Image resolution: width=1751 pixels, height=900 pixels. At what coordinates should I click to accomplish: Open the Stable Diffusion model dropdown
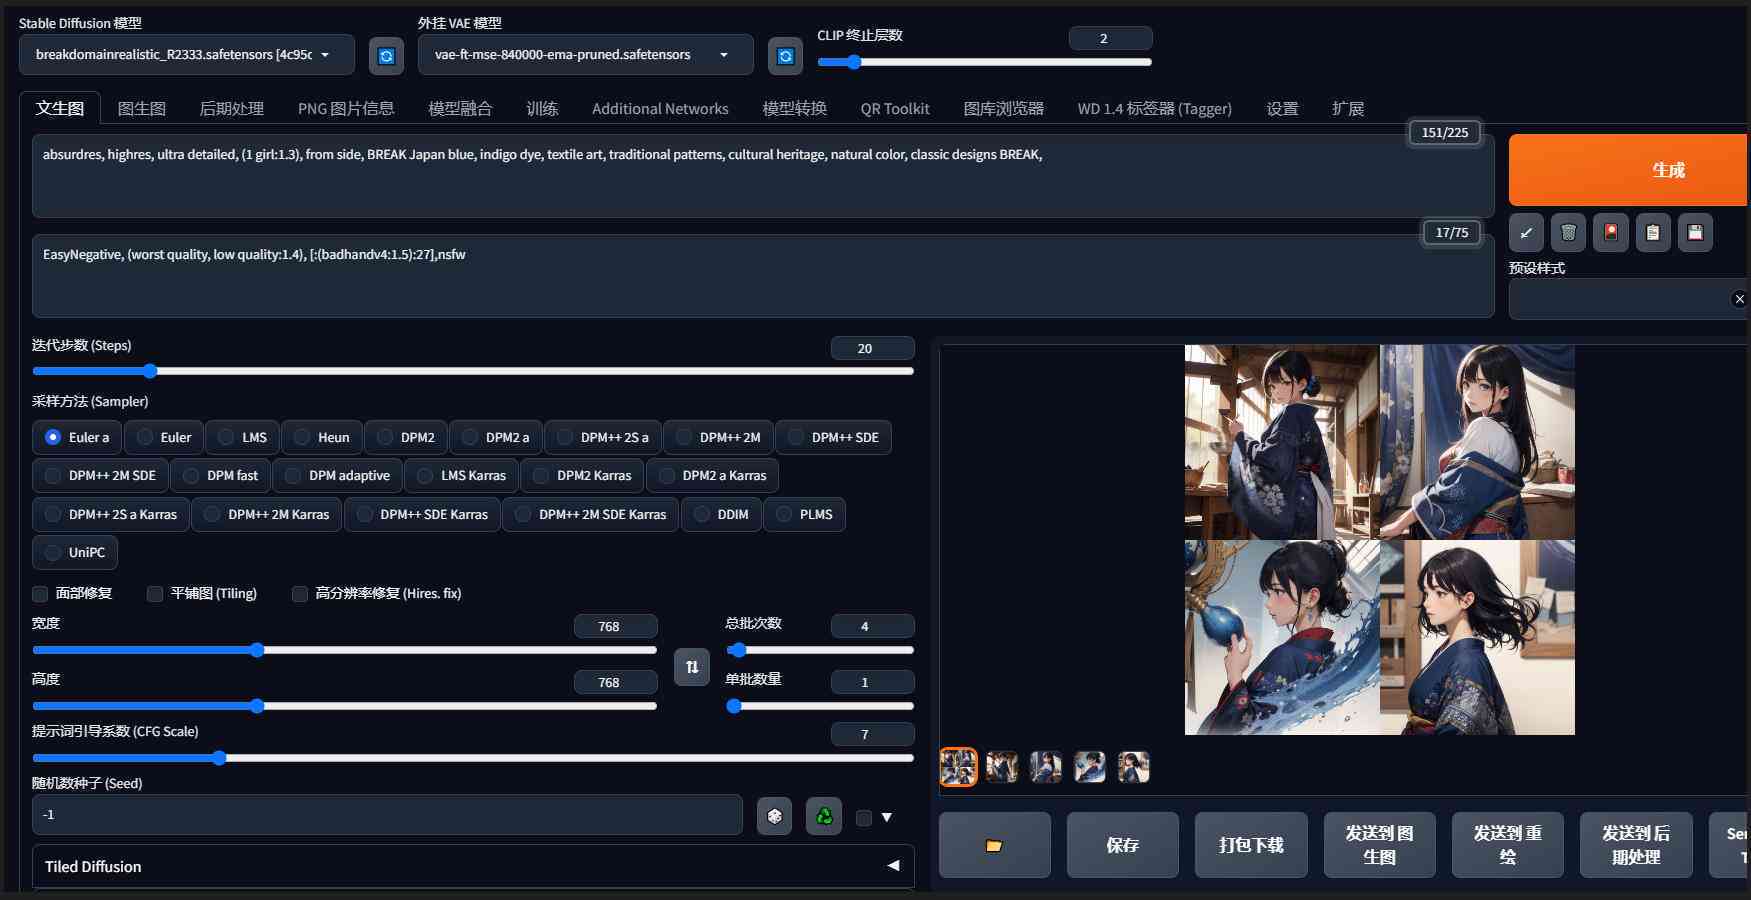186,55
